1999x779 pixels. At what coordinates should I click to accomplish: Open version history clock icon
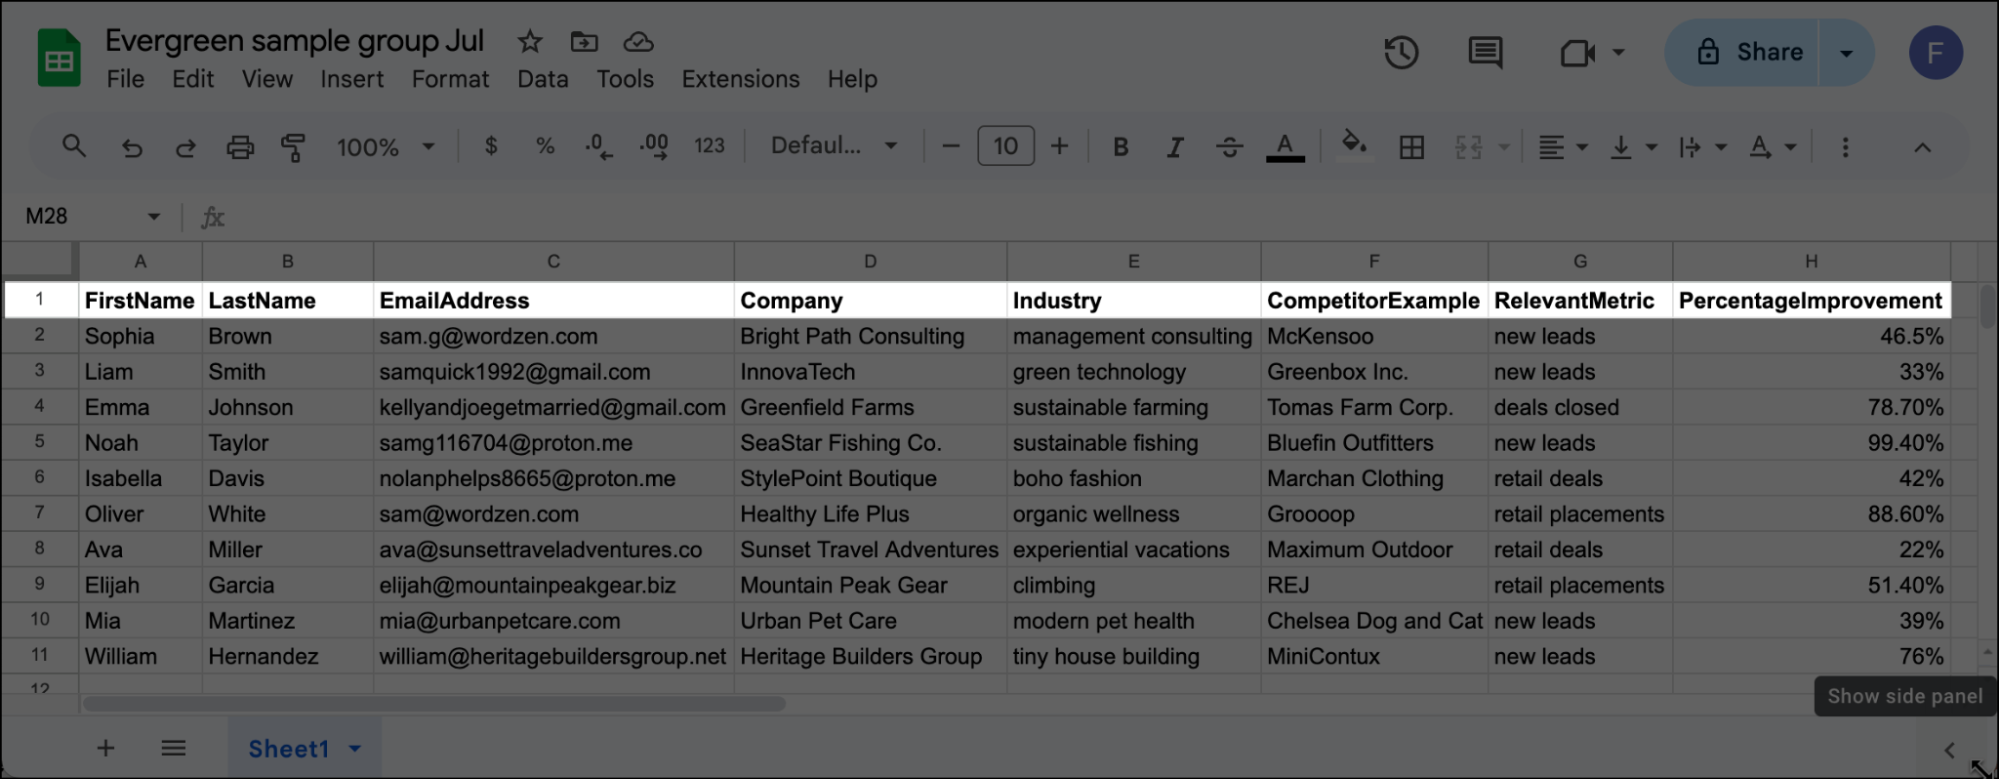1401,52
